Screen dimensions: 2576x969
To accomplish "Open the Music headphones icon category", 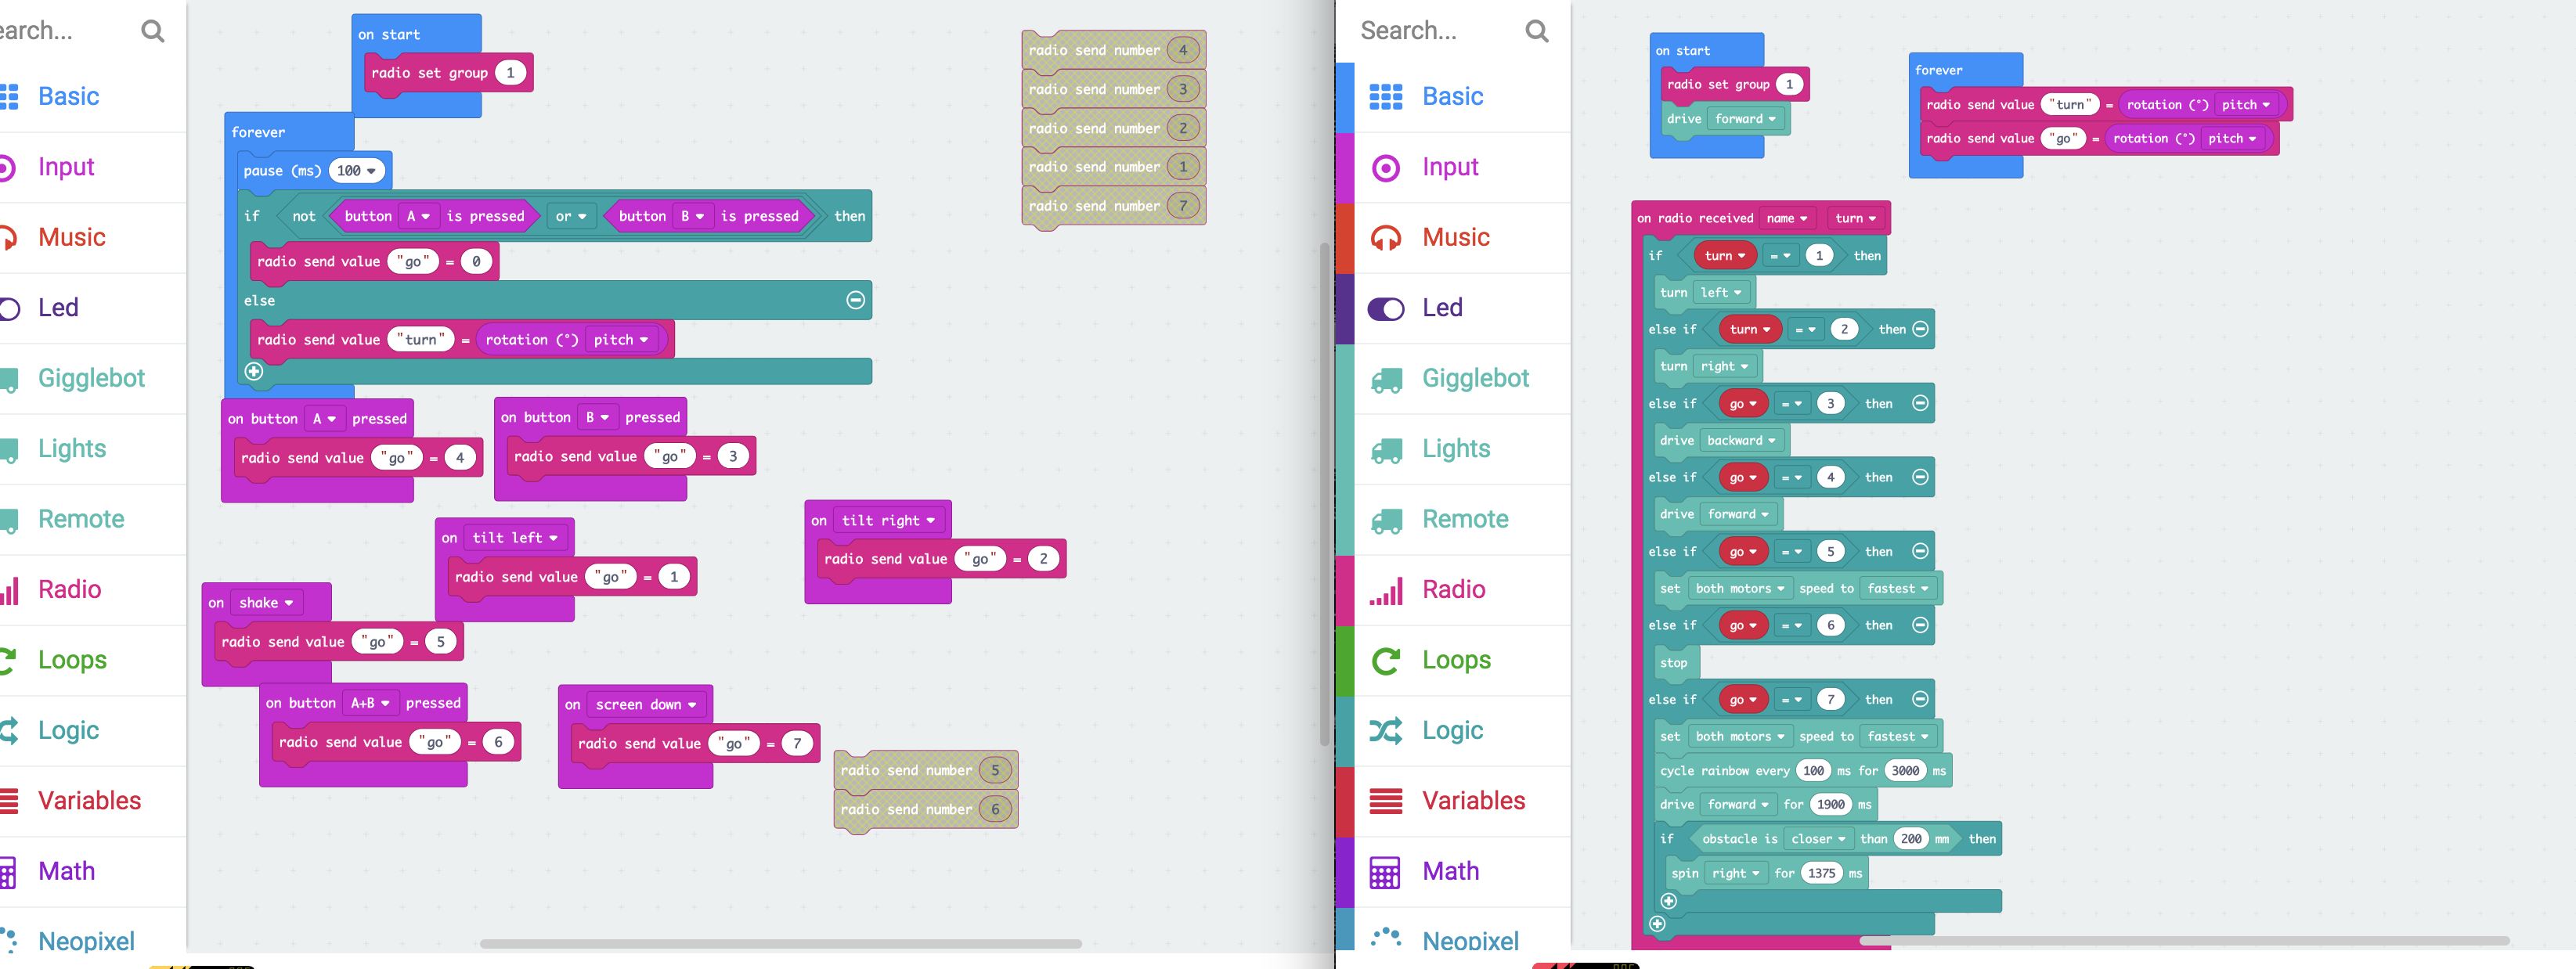I will [x=1385, y=238].
